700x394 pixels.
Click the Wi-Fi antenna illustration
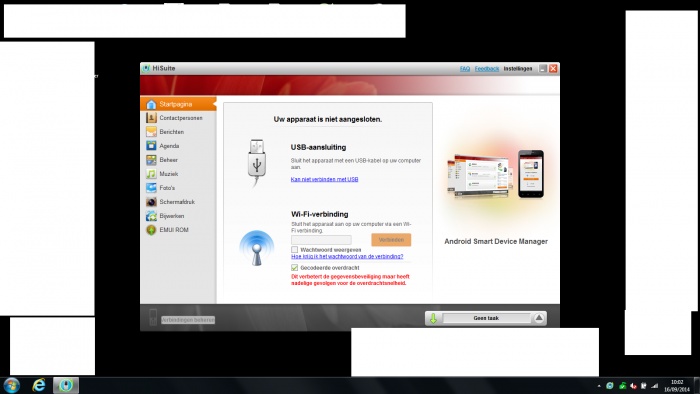tap(256, 248)
